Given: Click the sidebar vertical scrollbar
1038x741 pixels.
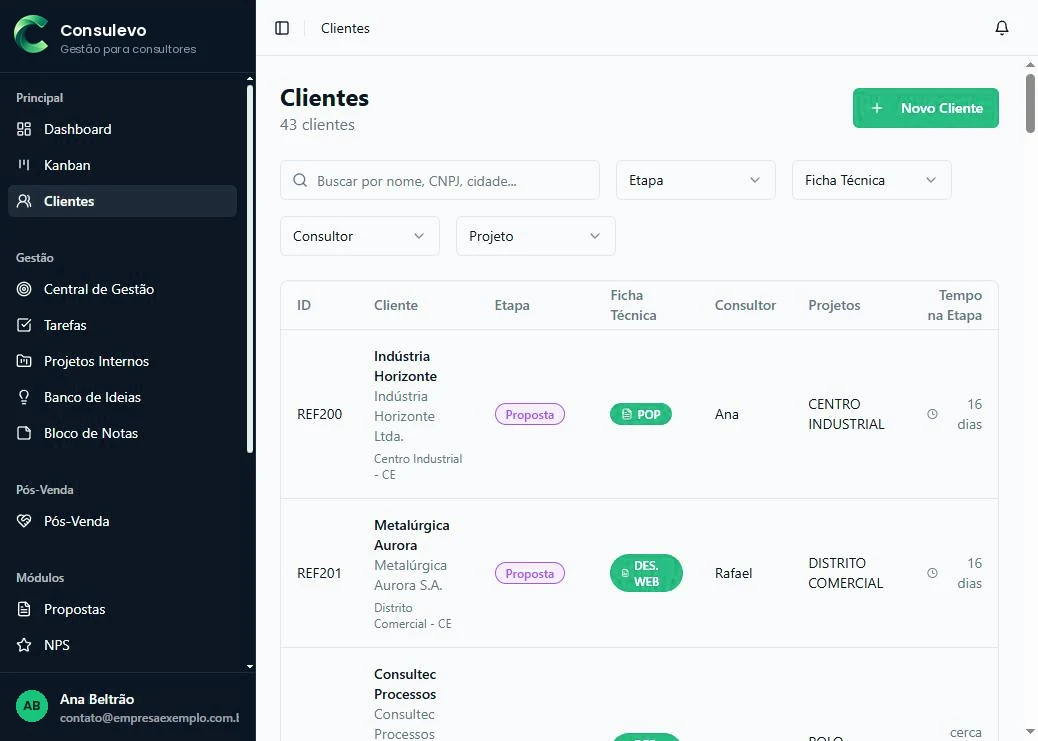Looking at the screenshot, I should point(250,268).
